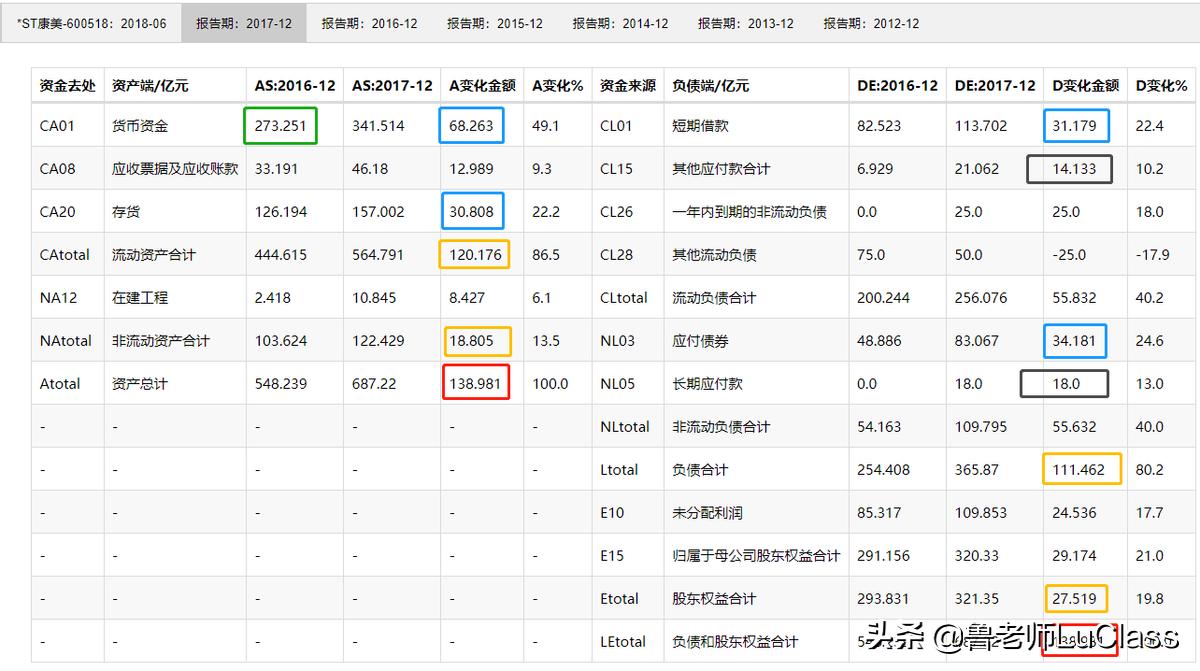1200x671 pixels.
Task: Click the black-boxed 长期应付款 value 18.0
Action: click(1064, 383)
